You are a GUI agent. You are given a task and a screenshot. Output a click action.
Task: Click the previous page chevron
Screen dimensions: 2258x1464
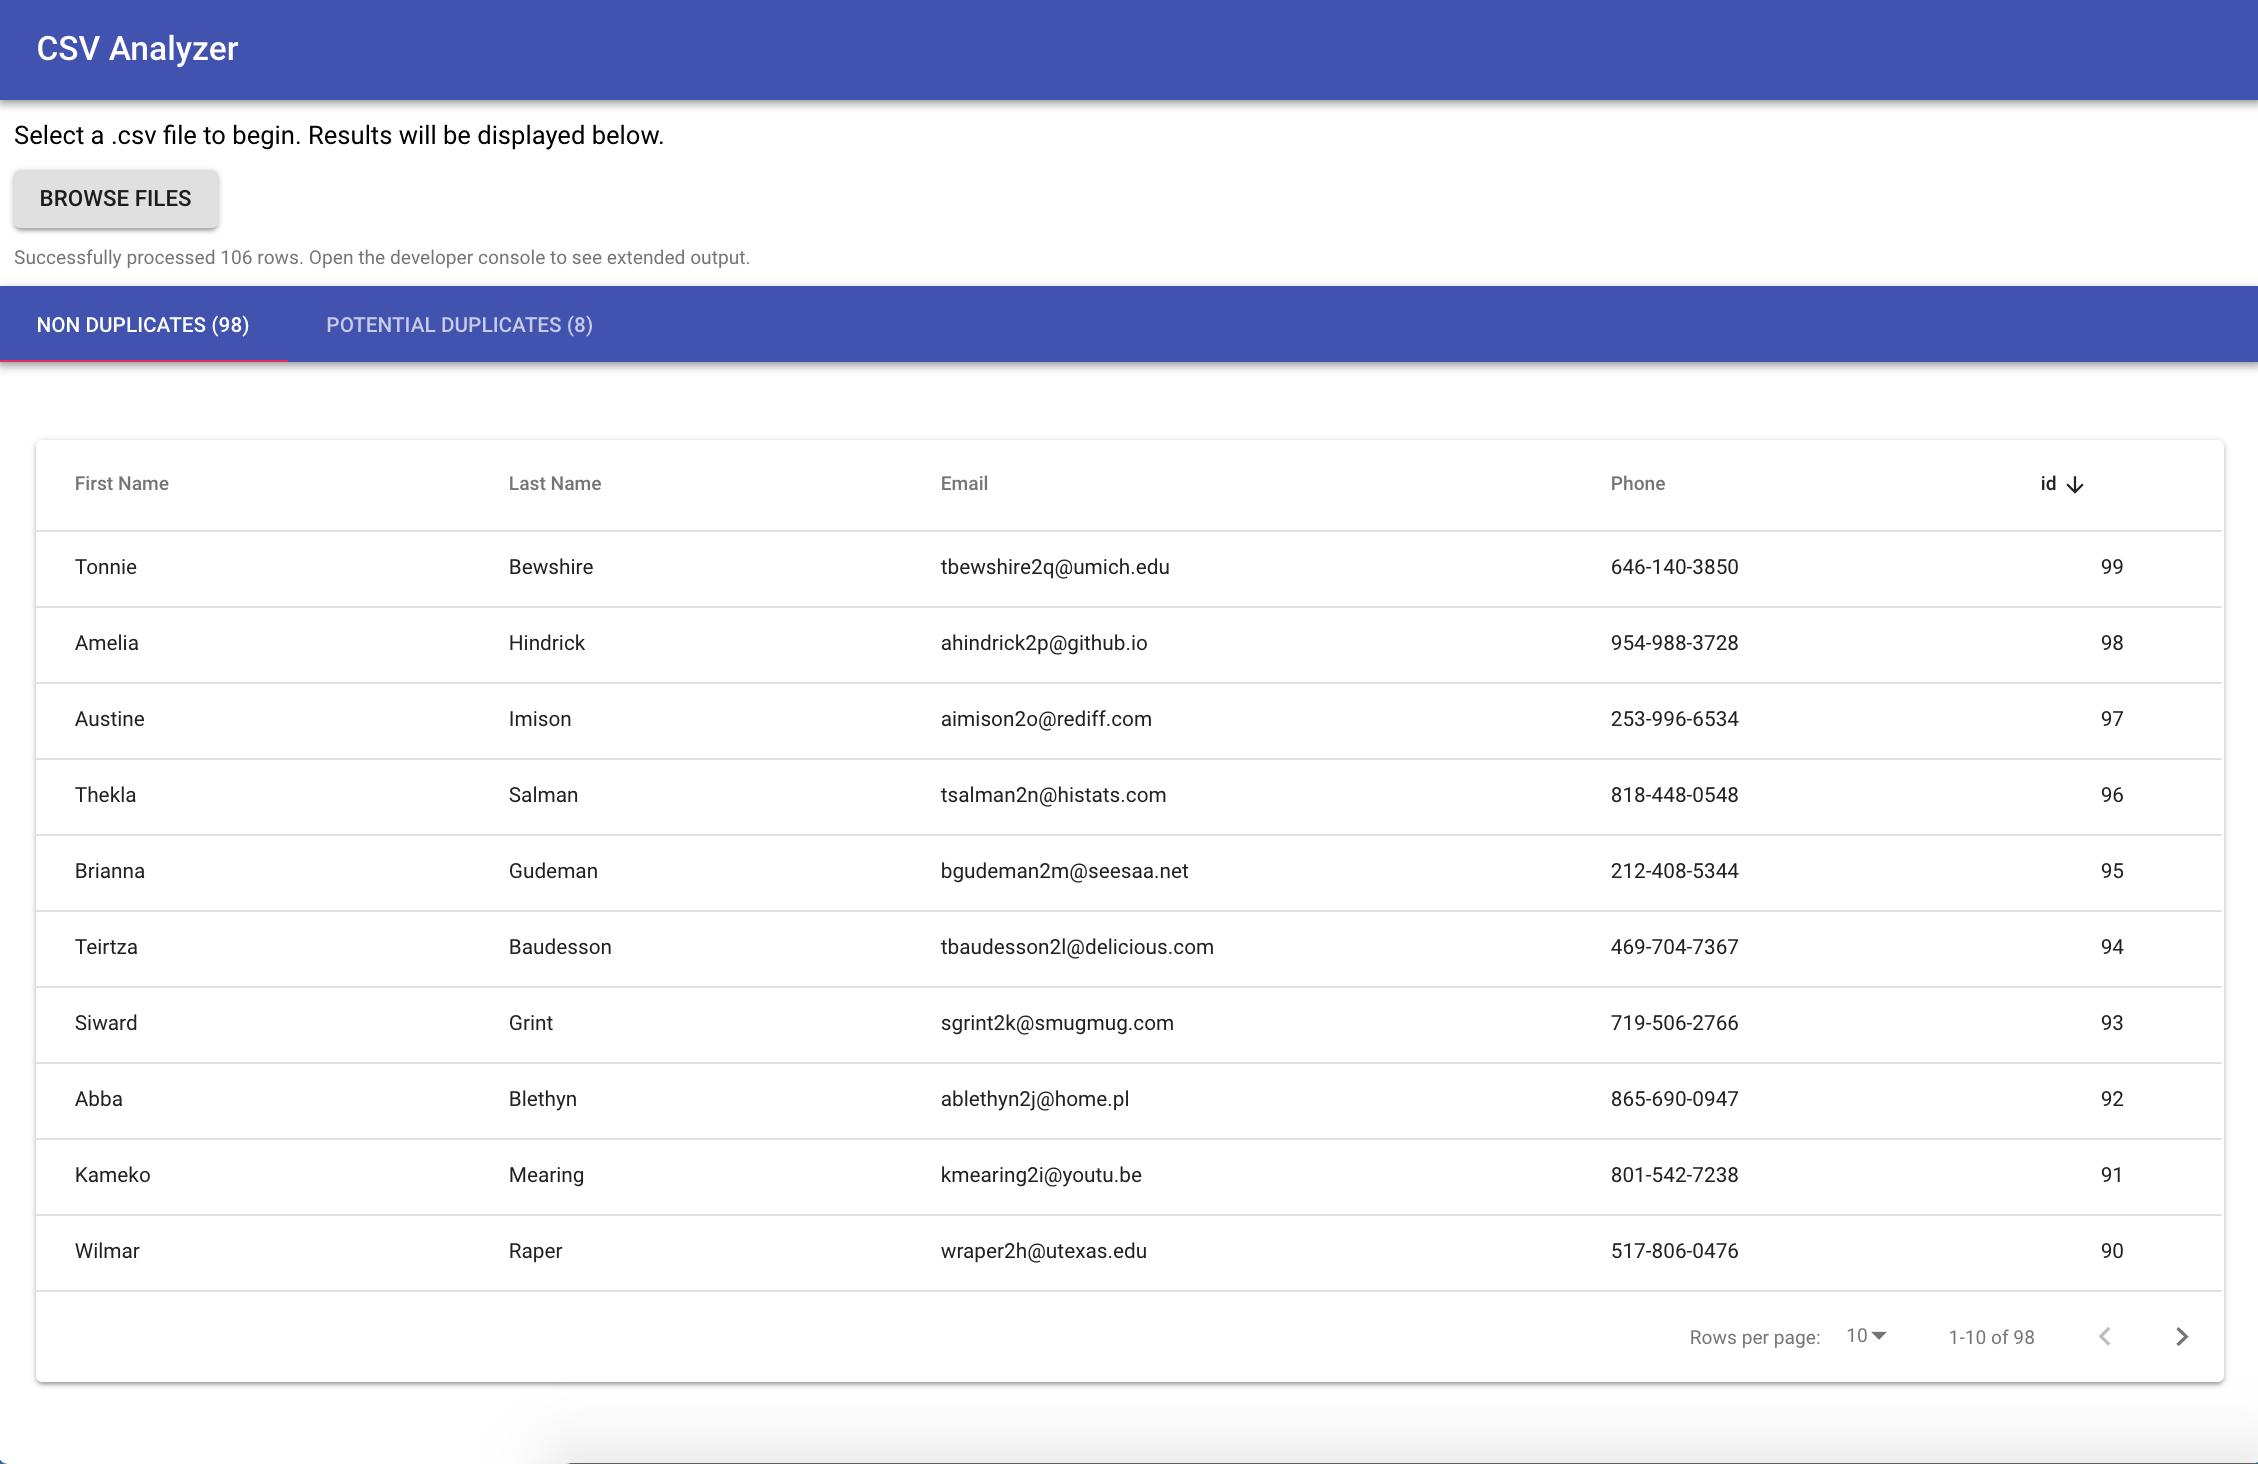pyautogui.click(x=2105, y=1336)
